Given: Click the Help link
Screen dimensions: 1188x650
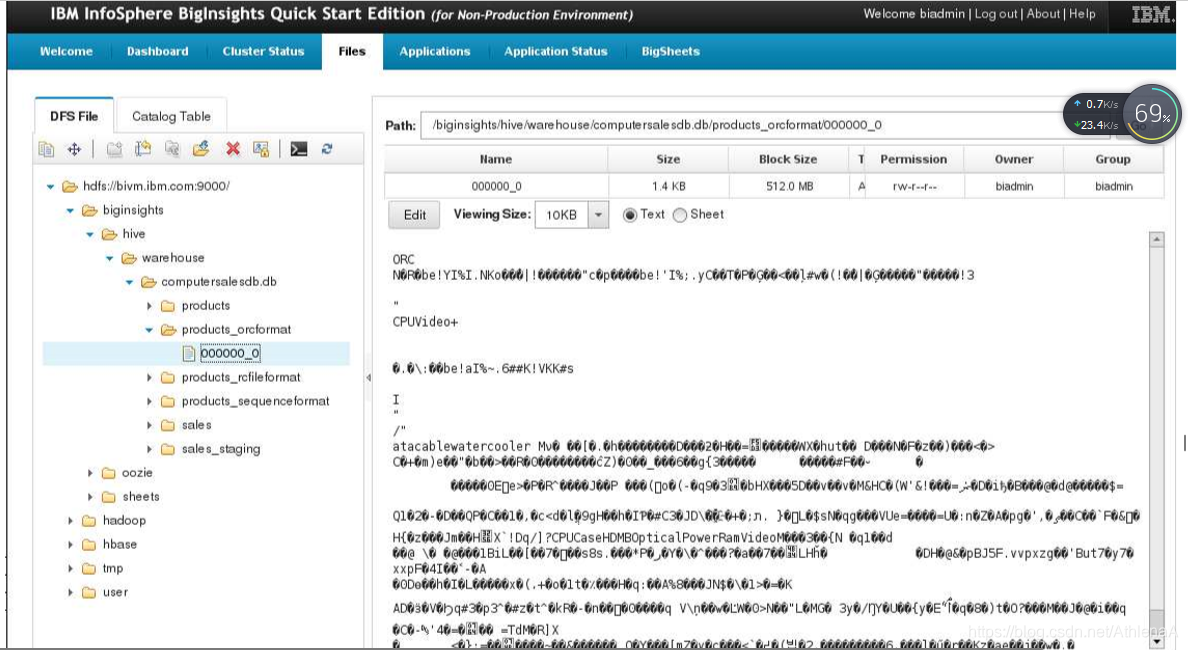Looking at the screenshot, I should 1082,14.
